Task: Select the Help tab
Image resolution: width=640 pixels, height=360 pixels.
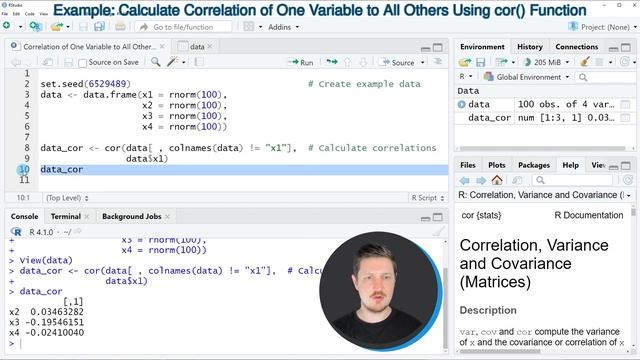Action: click(x=570, y=165)
